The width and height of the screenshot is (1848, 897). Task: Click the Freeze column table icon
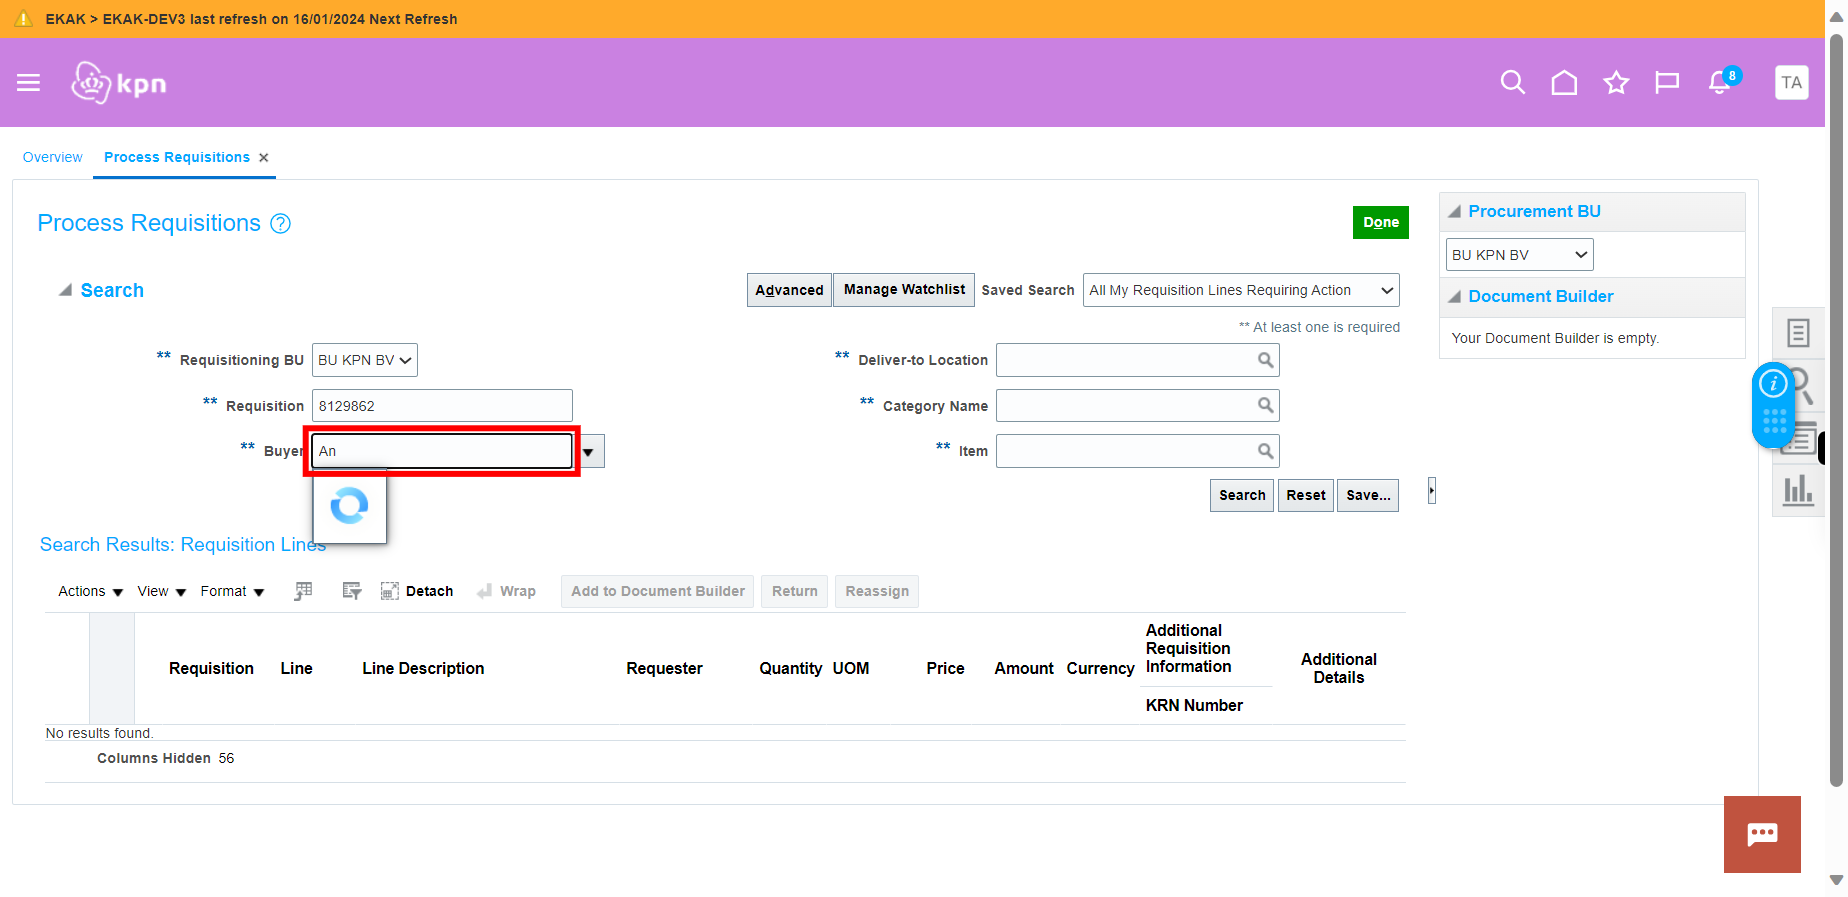(303, 591)
